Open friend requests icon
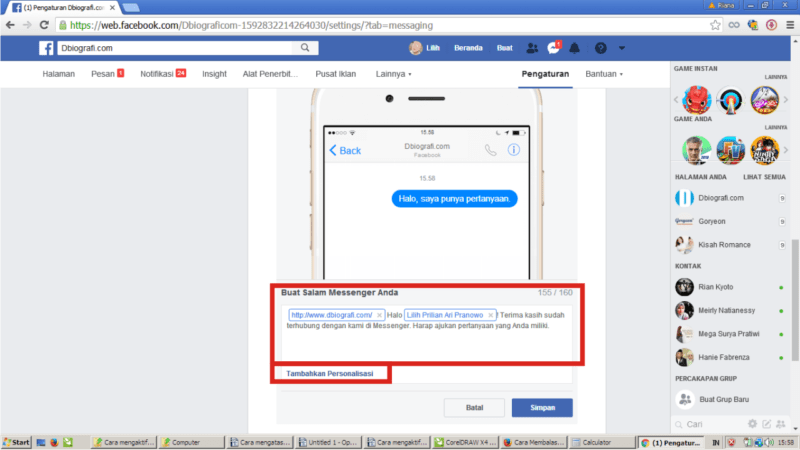 [x=532, y=48]
